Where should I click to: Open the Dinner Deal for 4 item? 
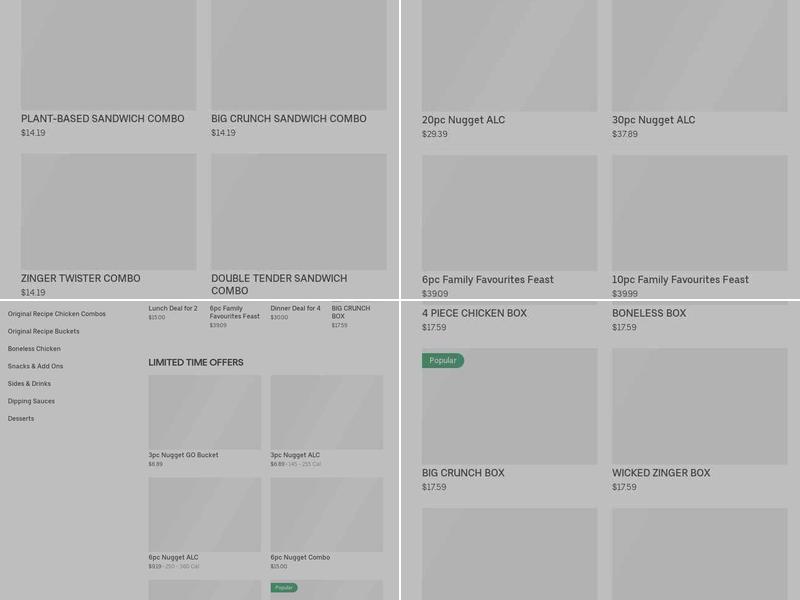point(295,308)
